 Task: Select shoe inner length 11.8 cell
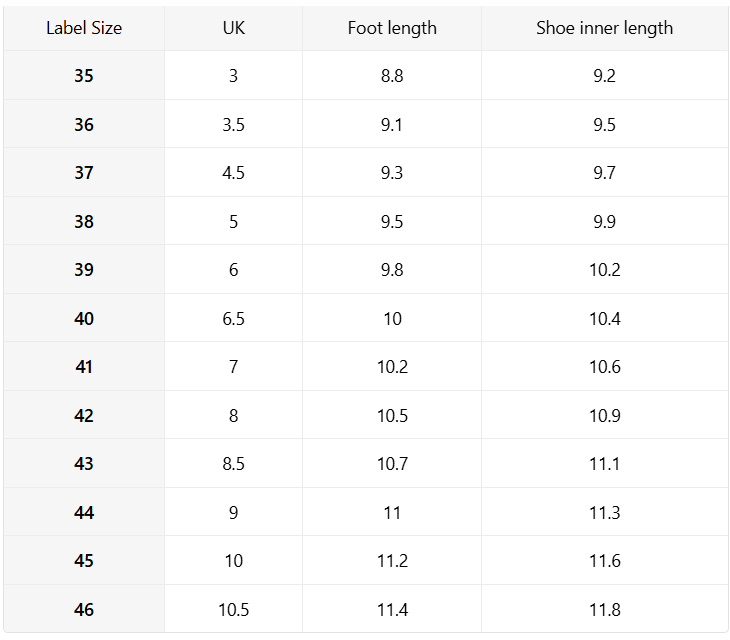(x=604, y=610)
